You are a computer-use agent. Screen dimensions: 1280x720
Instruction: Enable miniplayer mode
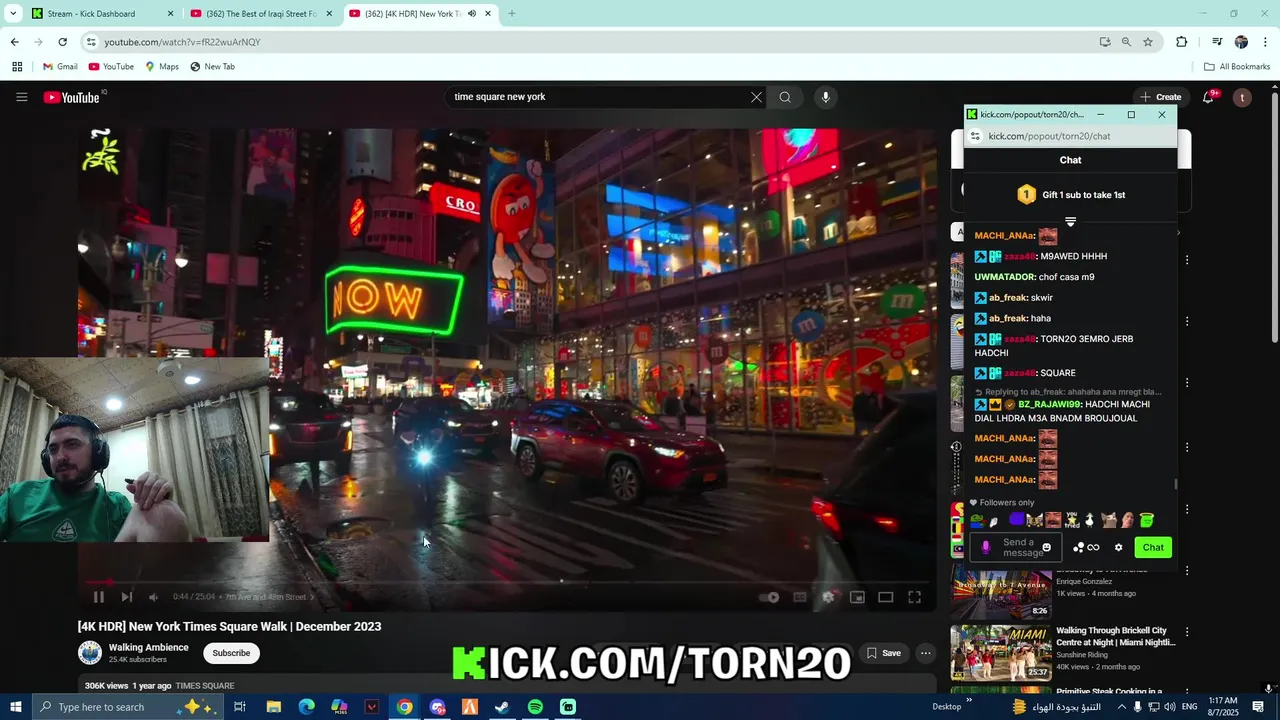[857, 597]
